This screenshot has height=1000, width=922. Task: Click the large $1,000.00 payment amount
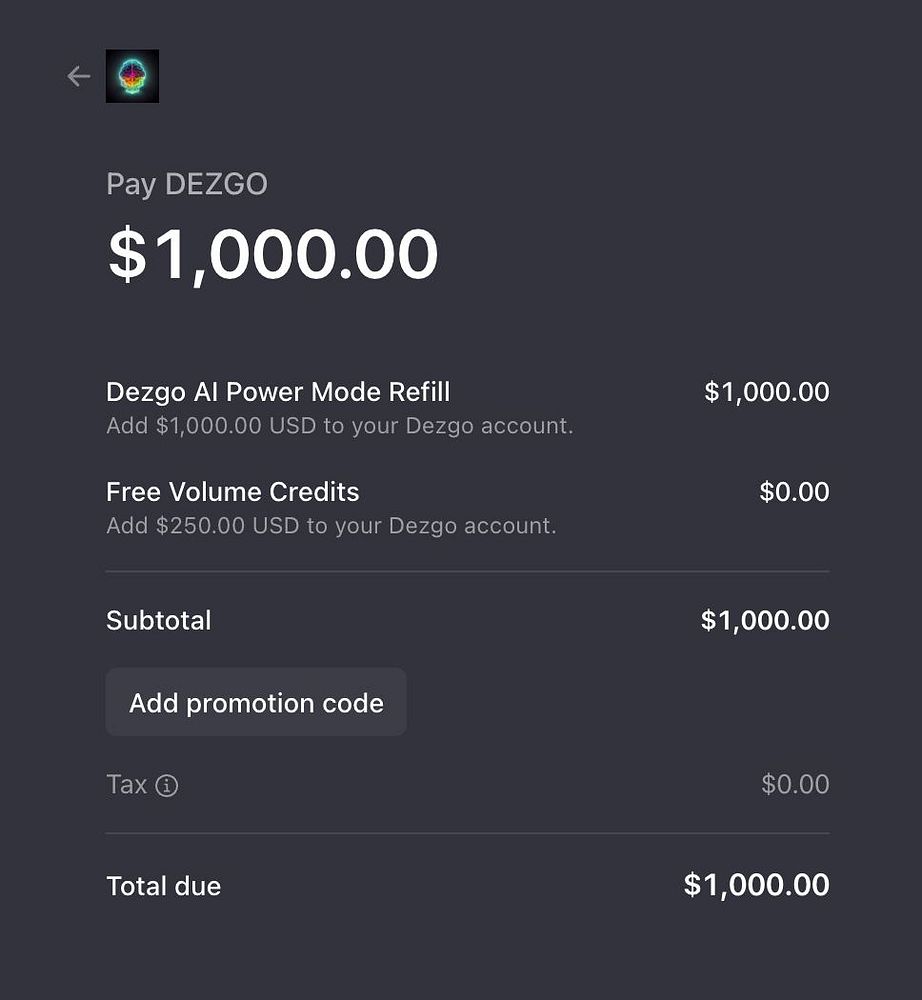(273, 254)
